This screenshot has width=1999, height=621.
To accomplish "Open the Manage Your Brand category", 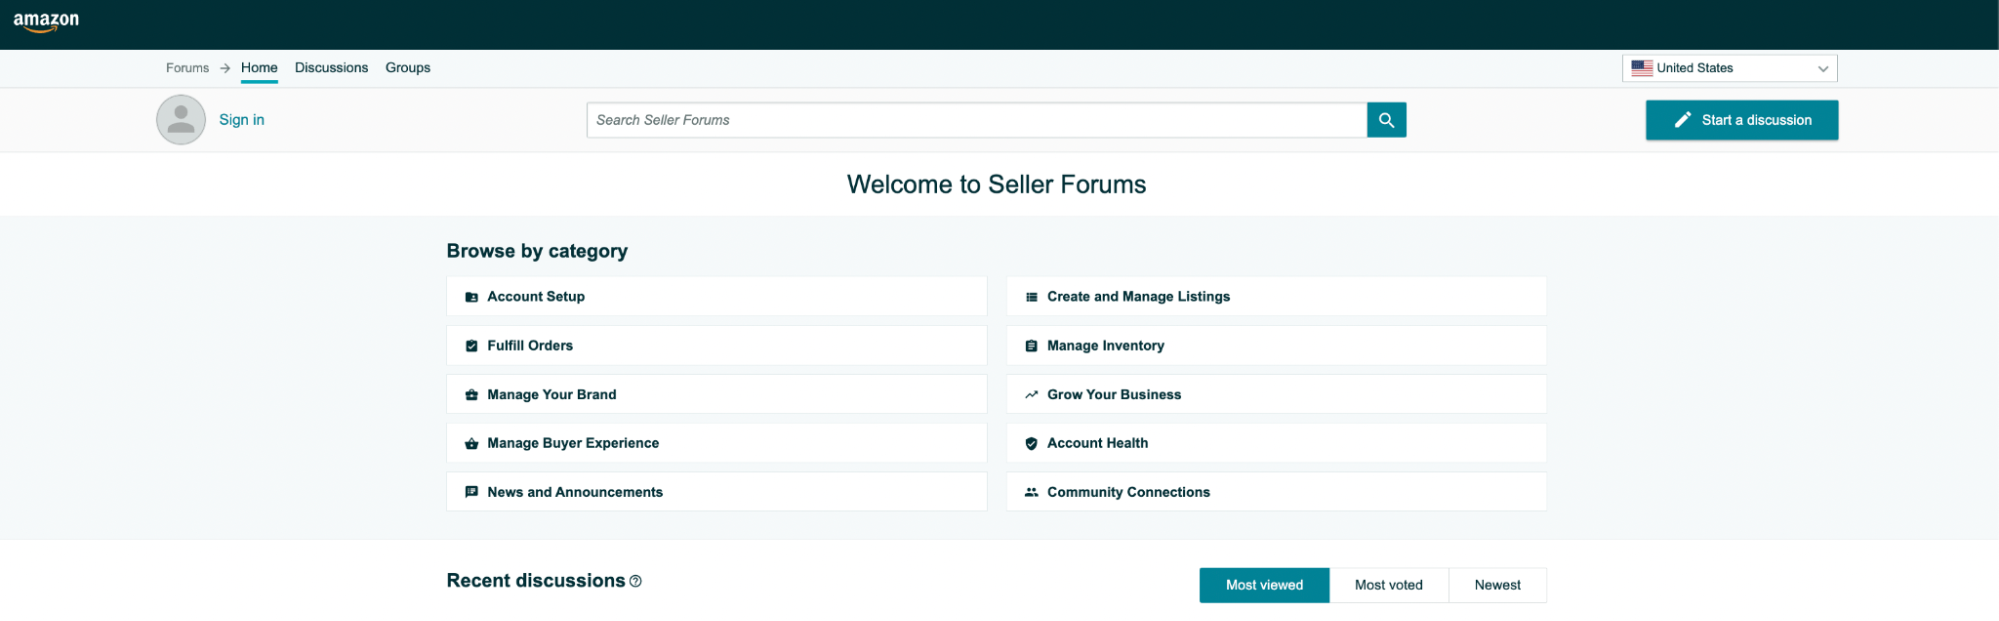I will coord(716,395).
